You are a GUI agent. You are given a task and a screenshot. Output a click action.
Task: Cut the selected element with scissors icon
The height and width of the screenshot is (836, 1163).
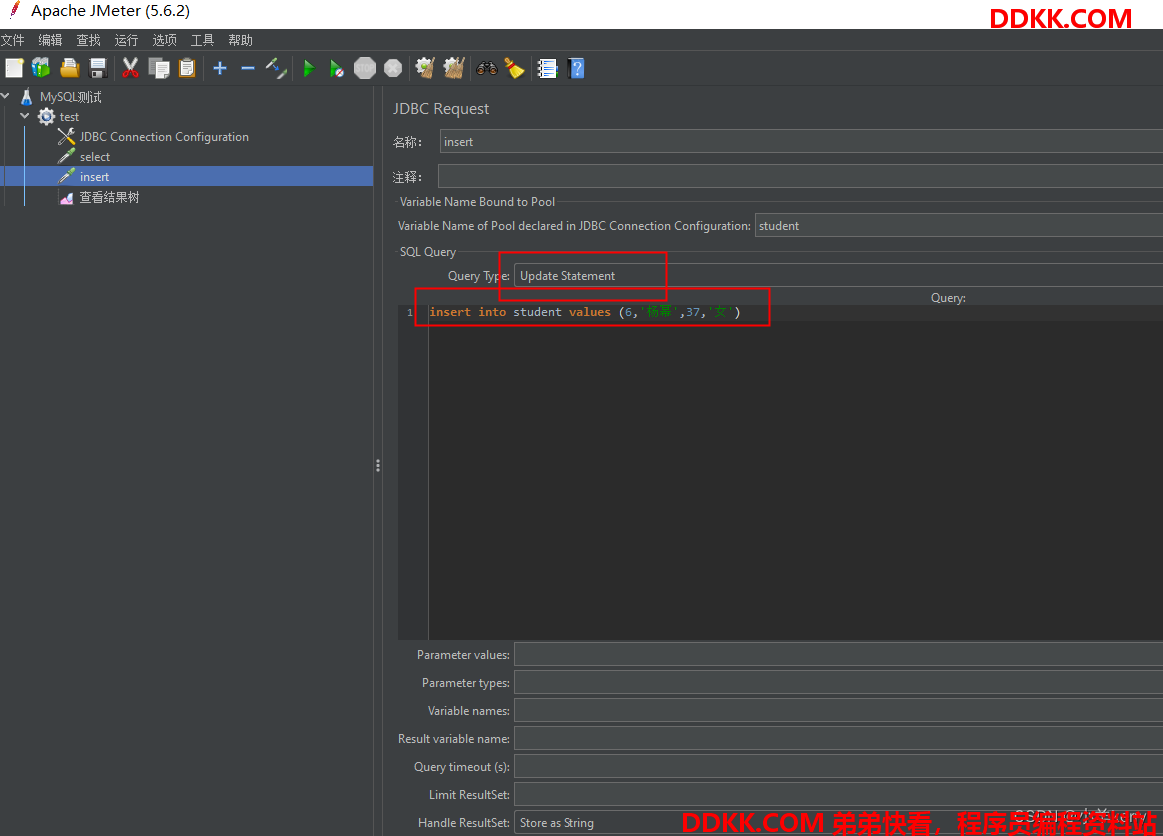131,68
